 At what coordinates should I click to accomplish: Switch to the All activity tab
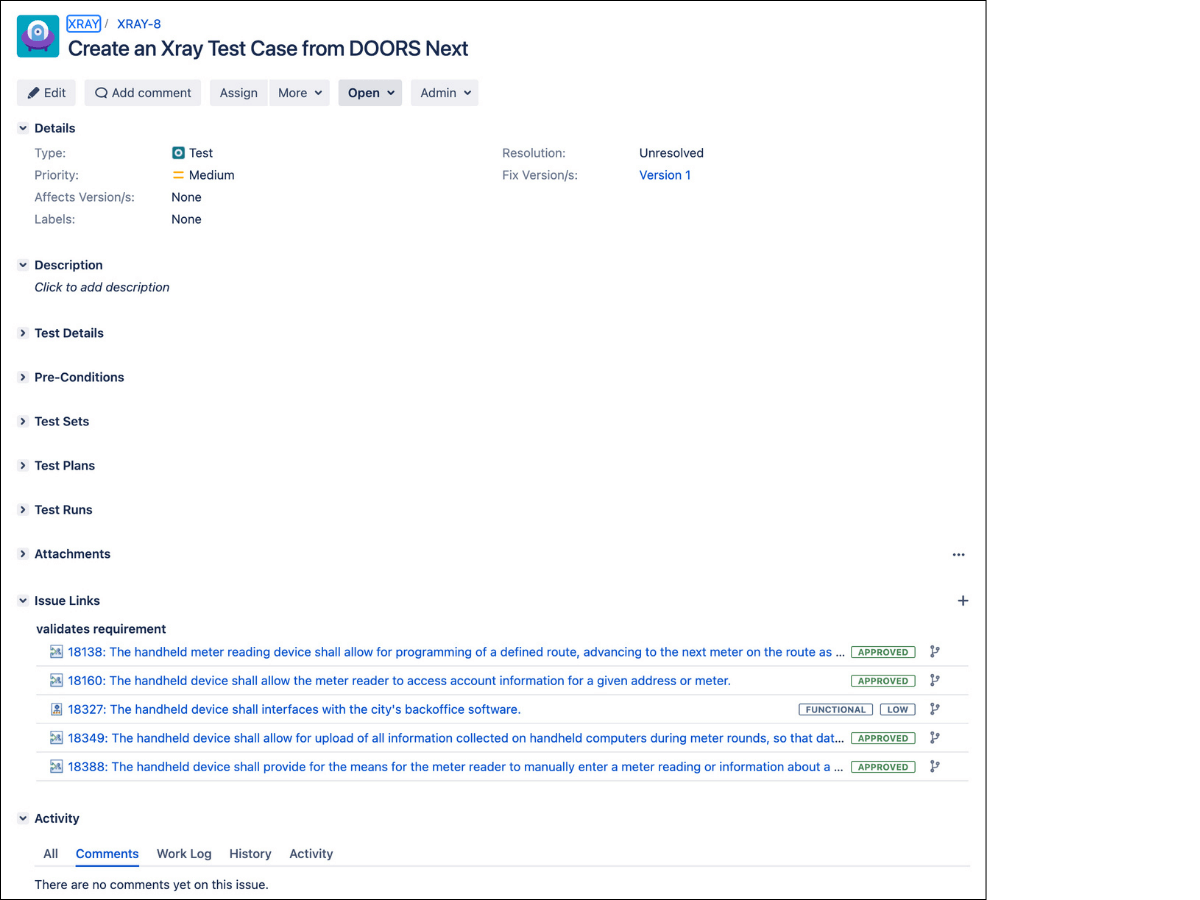point(51,854)
